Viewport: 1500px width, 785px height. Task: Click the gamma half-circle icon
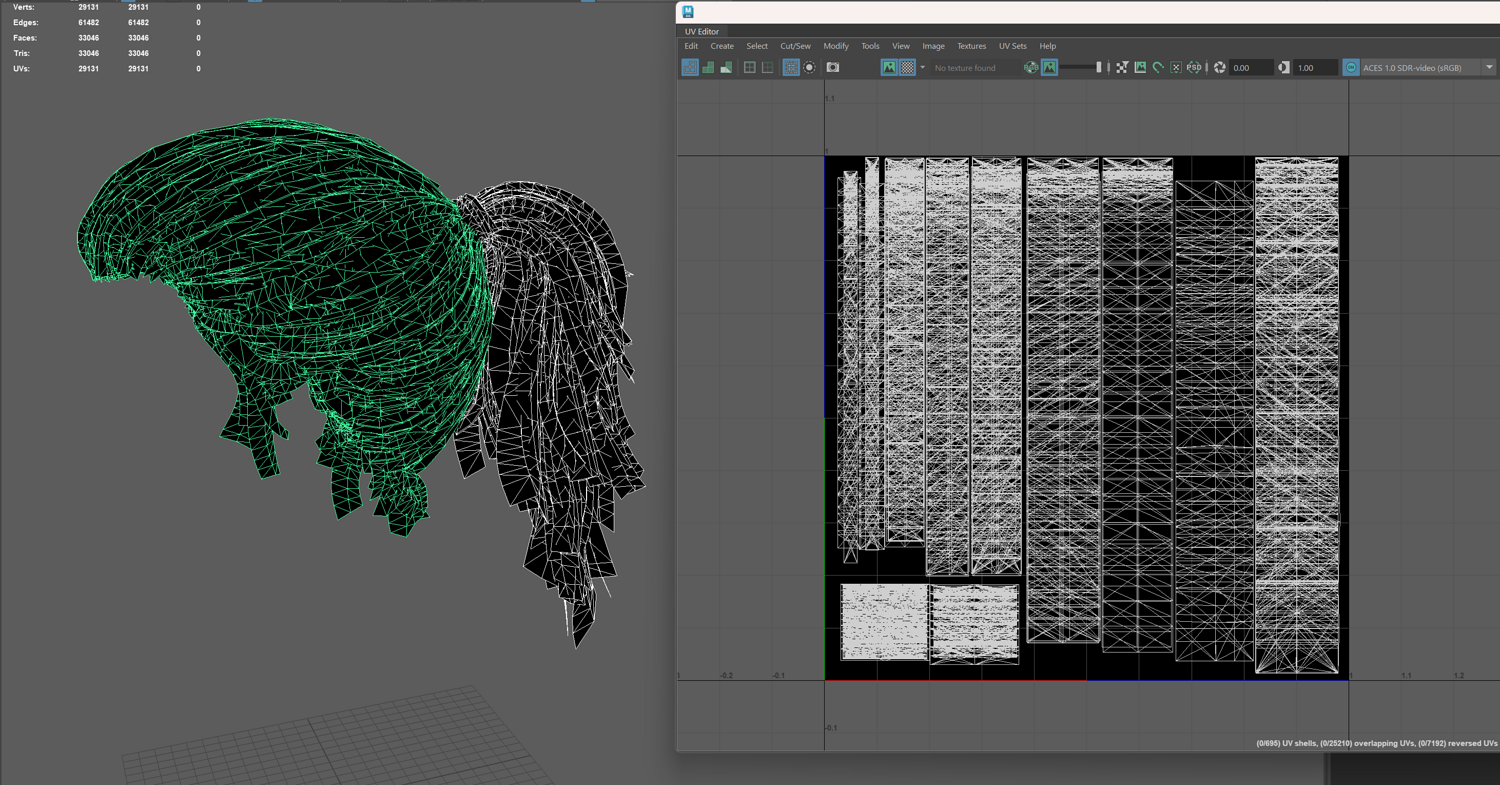click(x=1284, y=67)
